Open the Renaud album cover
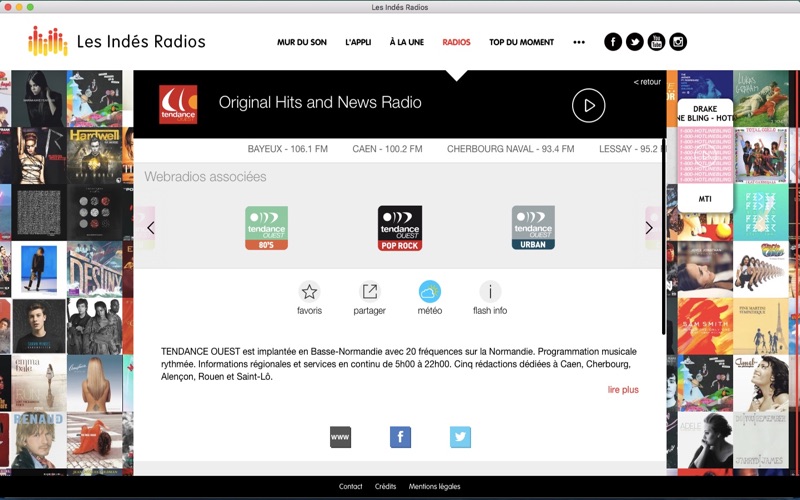 point(39,441)
